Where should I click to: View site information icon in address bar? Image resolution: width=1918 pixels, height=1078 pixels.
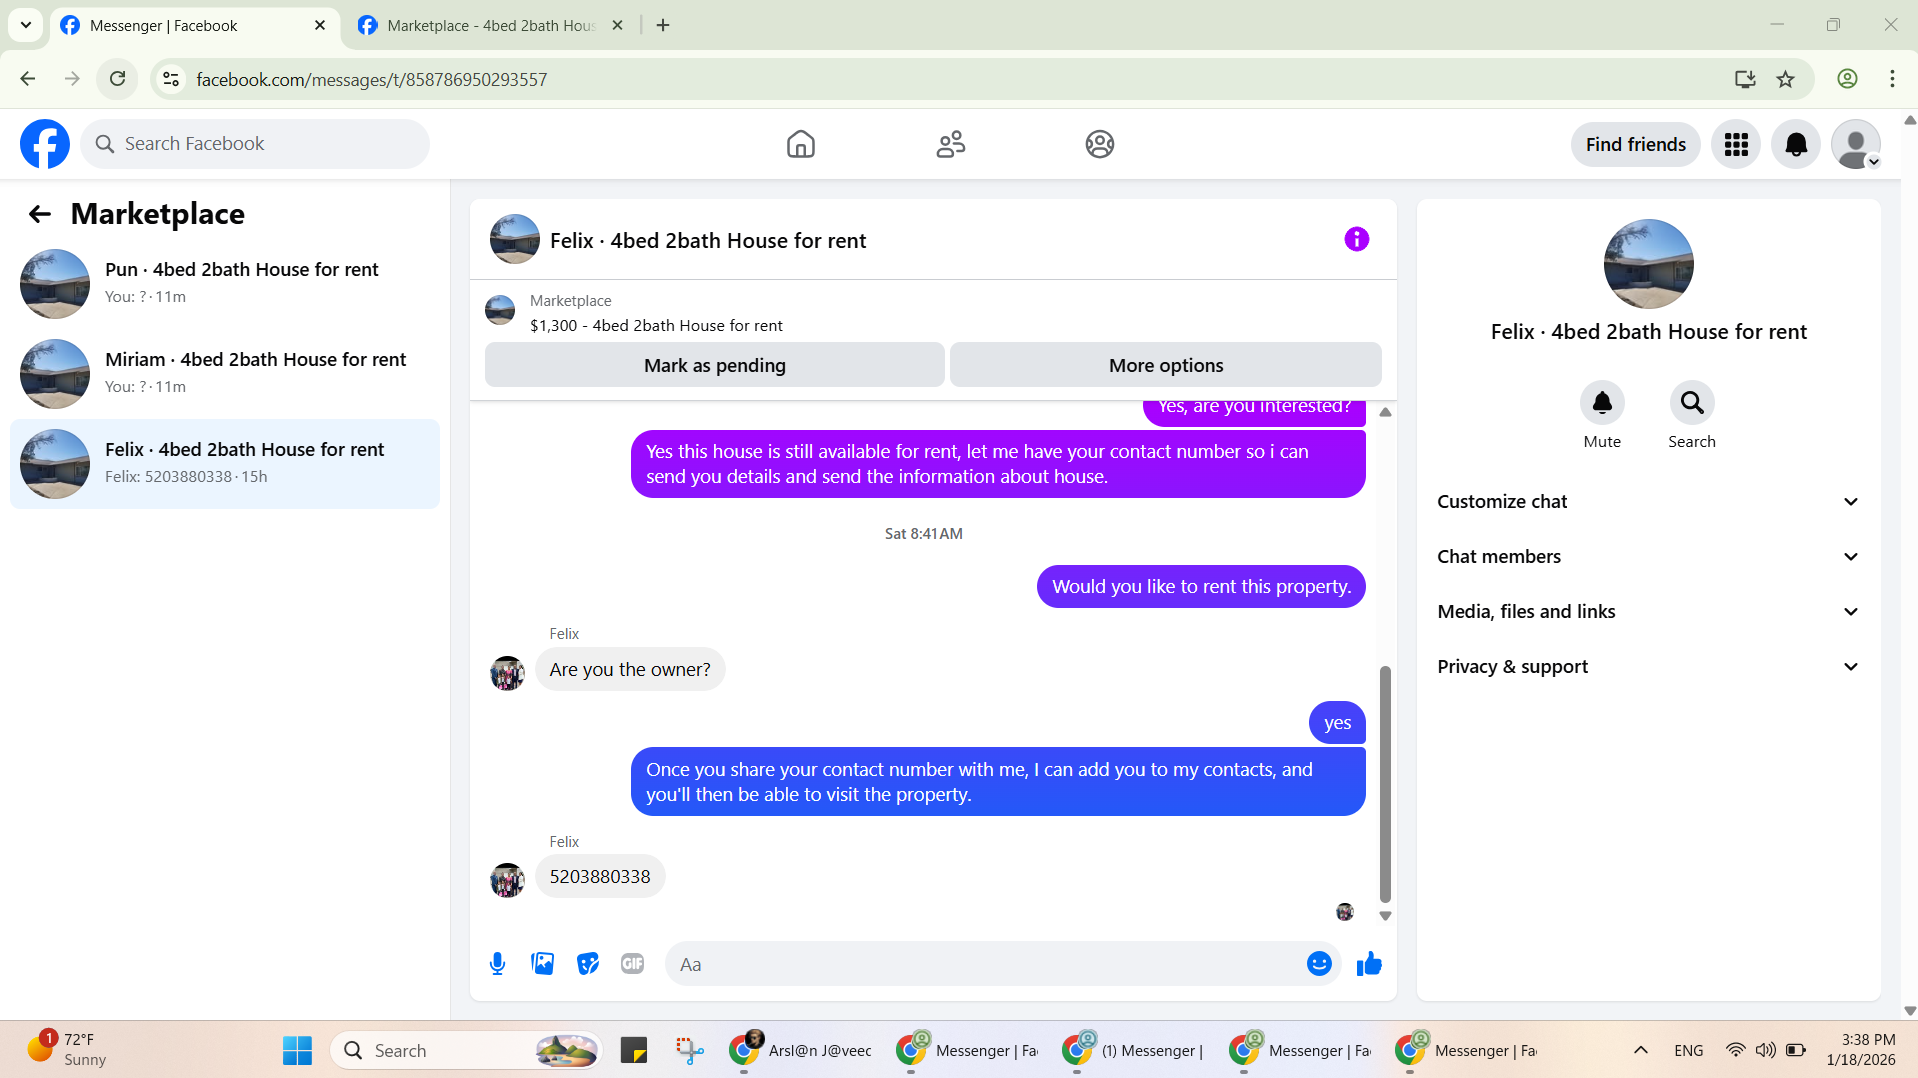[x=171, y=79]
